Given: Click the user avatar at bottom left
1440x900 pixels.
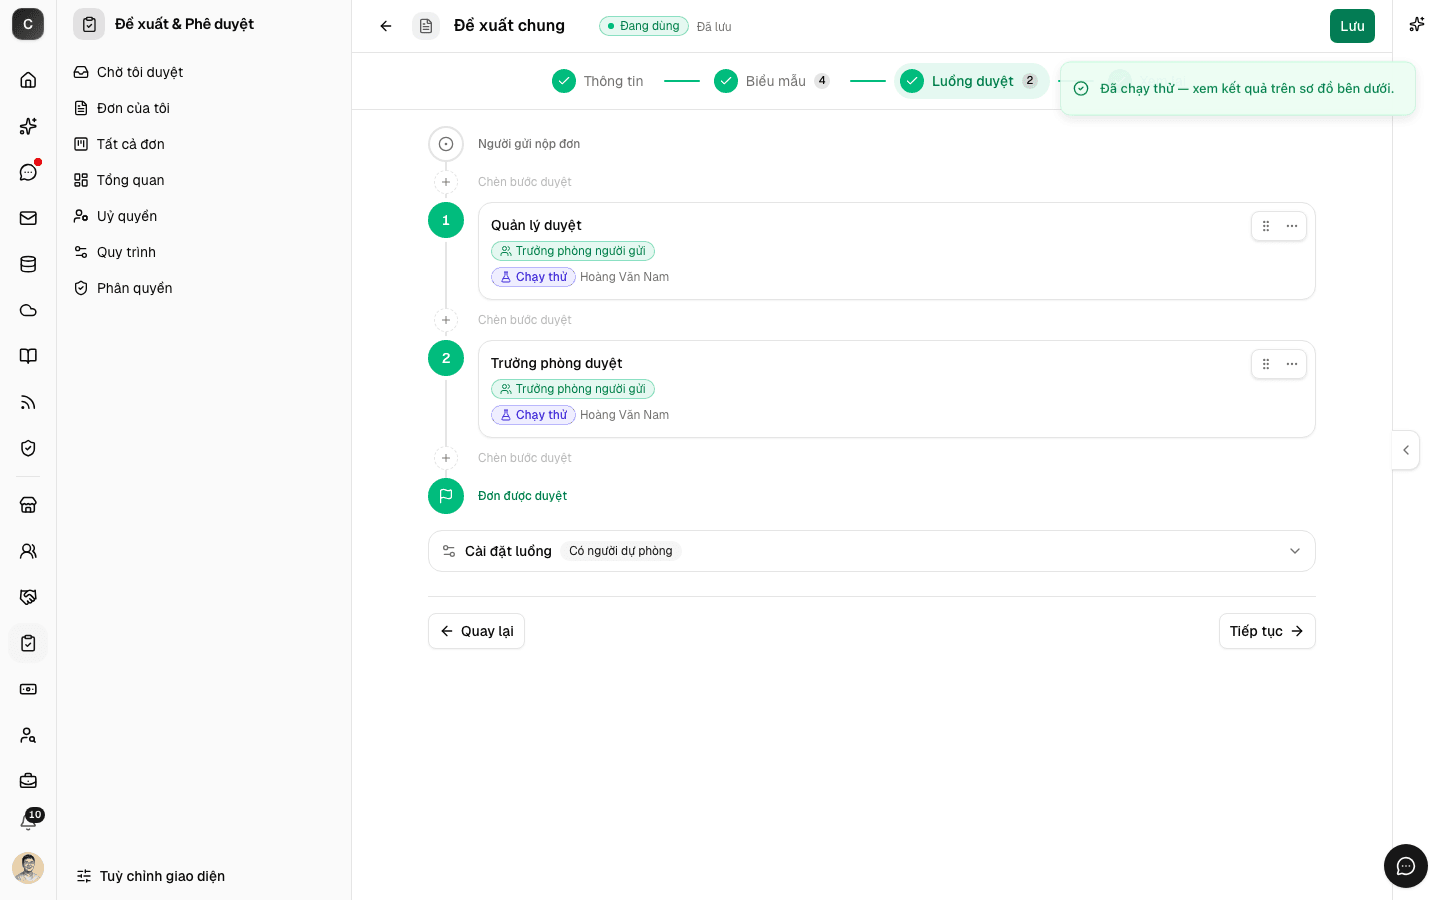Looking at the screenshot, I should coord(28,868).
